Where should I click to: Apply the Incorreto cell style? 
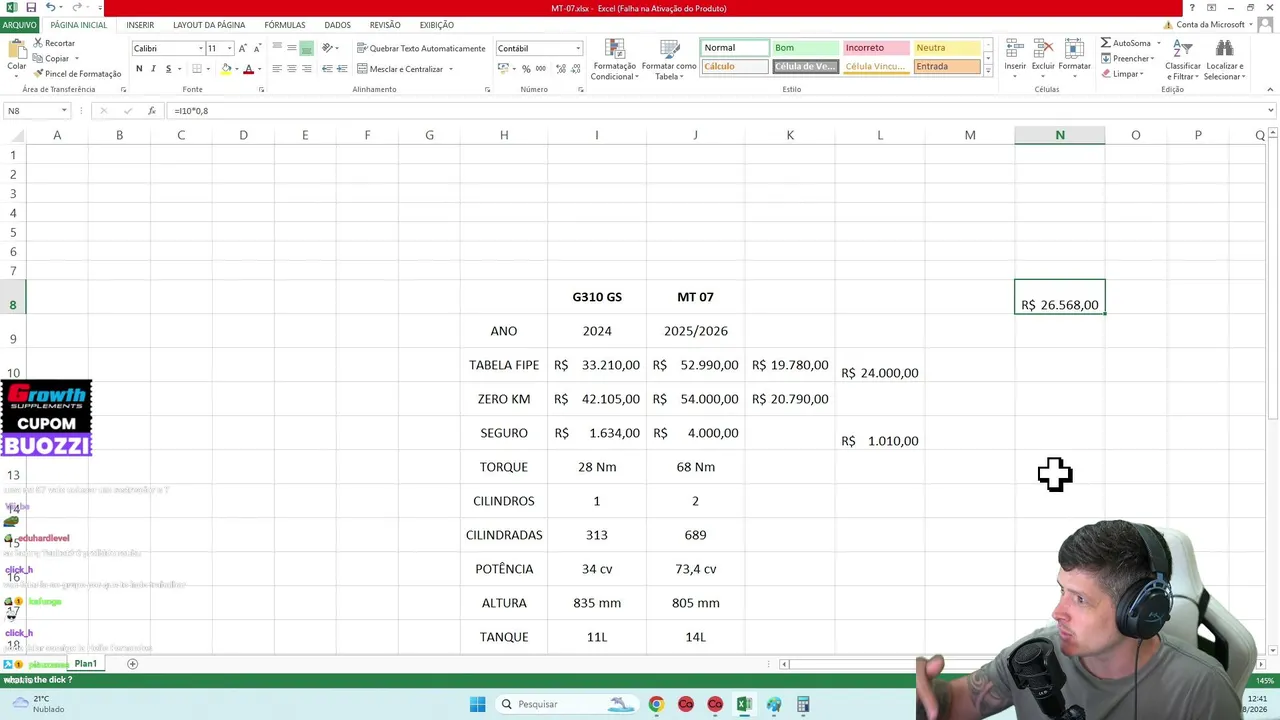coord(876,48)
